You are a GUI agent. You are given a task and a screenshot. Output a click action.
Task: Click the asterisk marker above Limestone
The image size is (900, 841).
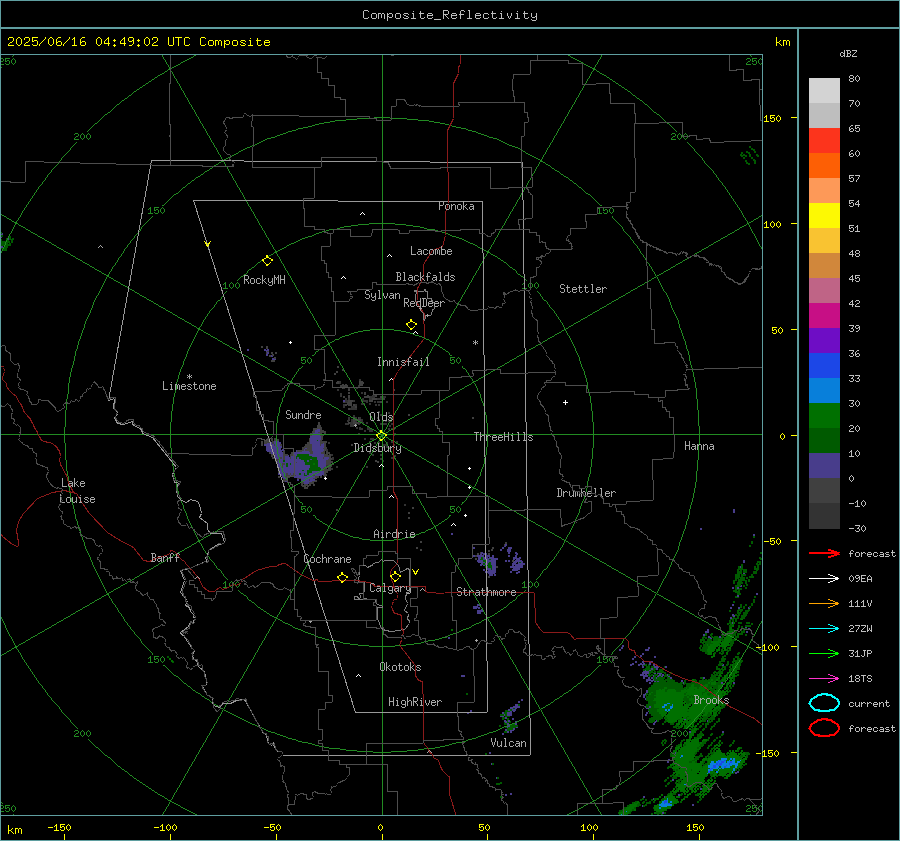(189, 377)
